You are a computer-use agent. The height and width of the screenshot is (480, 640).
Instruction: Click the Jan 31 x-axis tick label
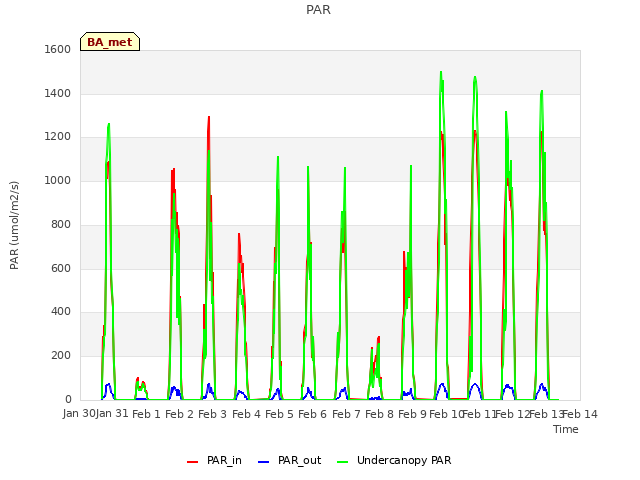coord(112,413)
